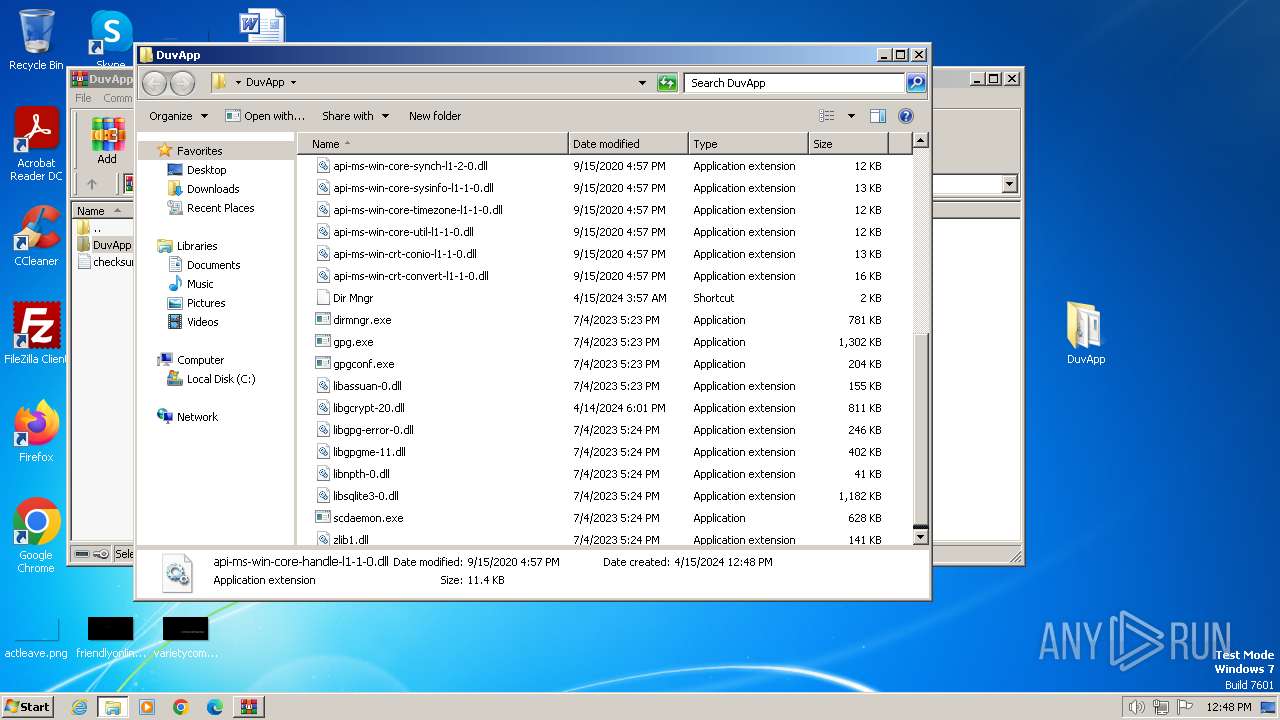
Task: Open the Help question mark icon
Action: click(x=906, y=116)
